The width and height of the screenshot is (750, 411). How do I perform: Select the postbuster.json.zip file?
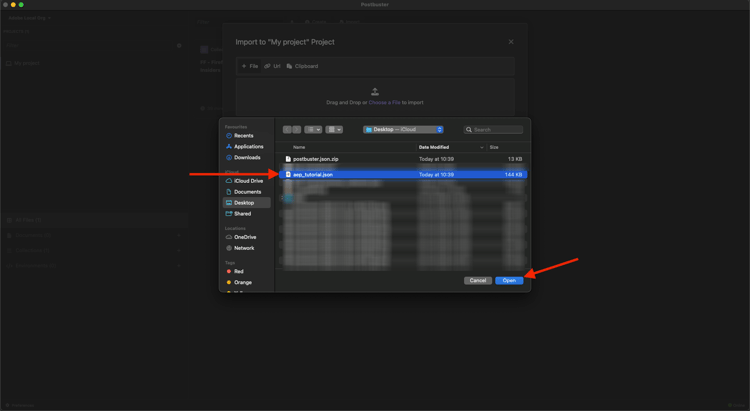coord(403,159)
